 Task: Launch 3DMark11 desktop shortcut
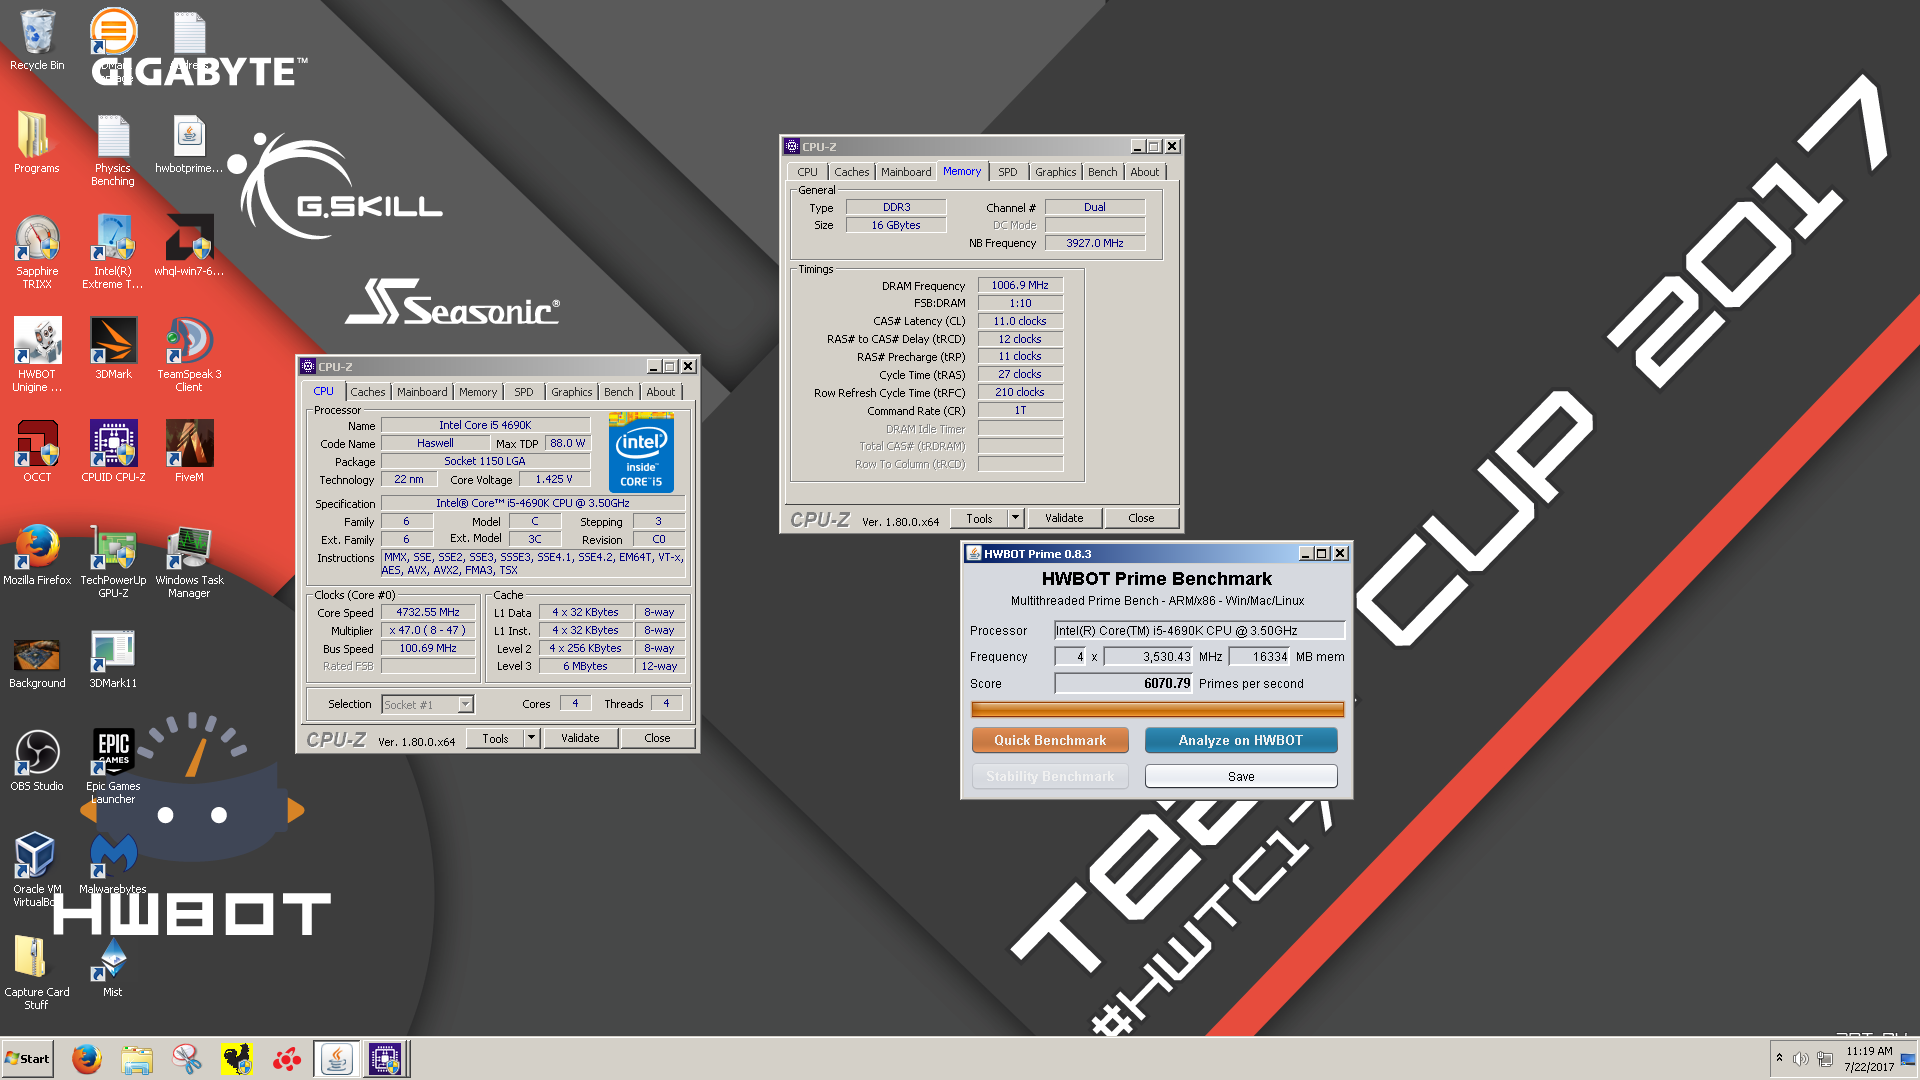coord(113,660)
